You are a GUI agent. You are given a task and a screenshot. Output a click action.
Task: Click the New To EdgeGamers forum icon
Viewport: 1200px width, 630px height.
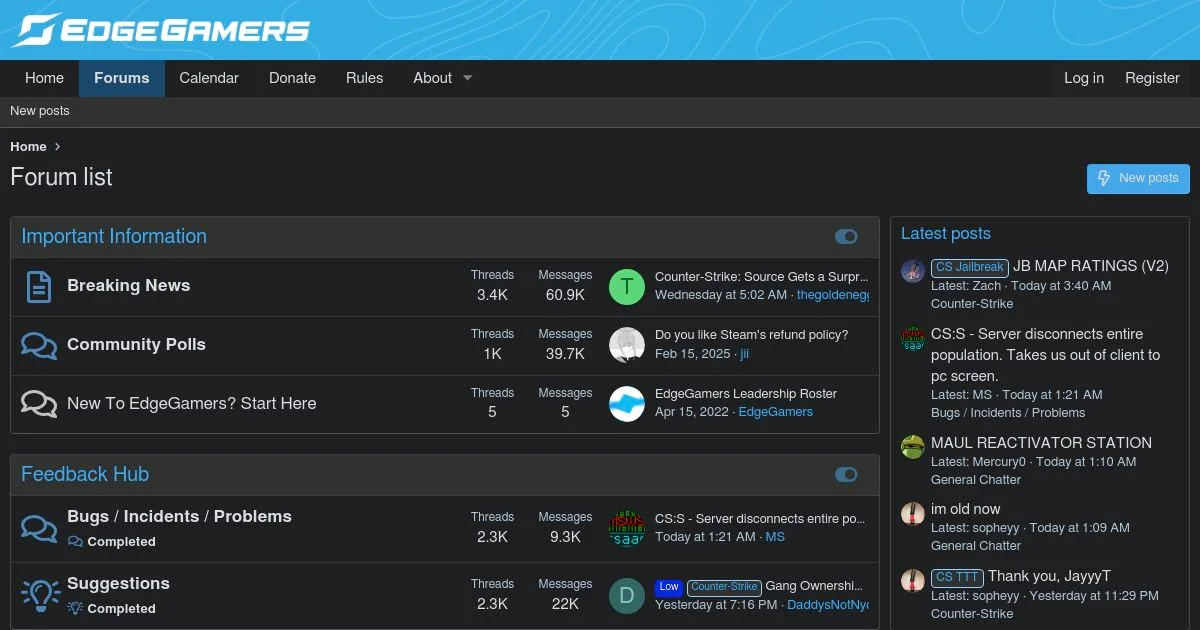pyautogui.click(x=38, y=404)
